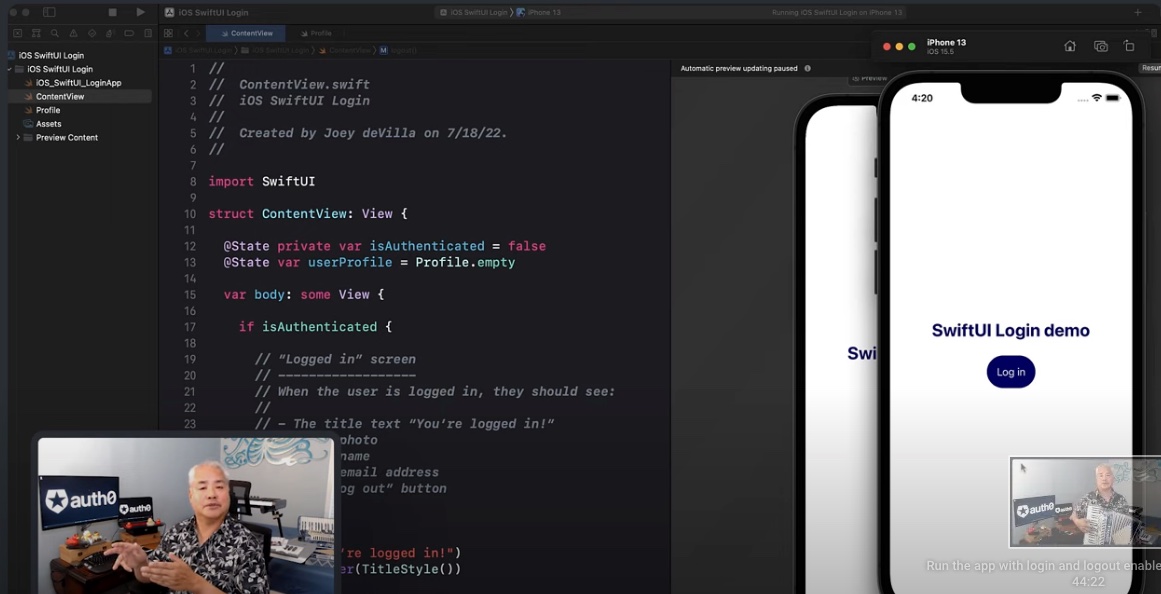
Task: Click the '“Logged in” screen' comment line
Action: (335, 359)
